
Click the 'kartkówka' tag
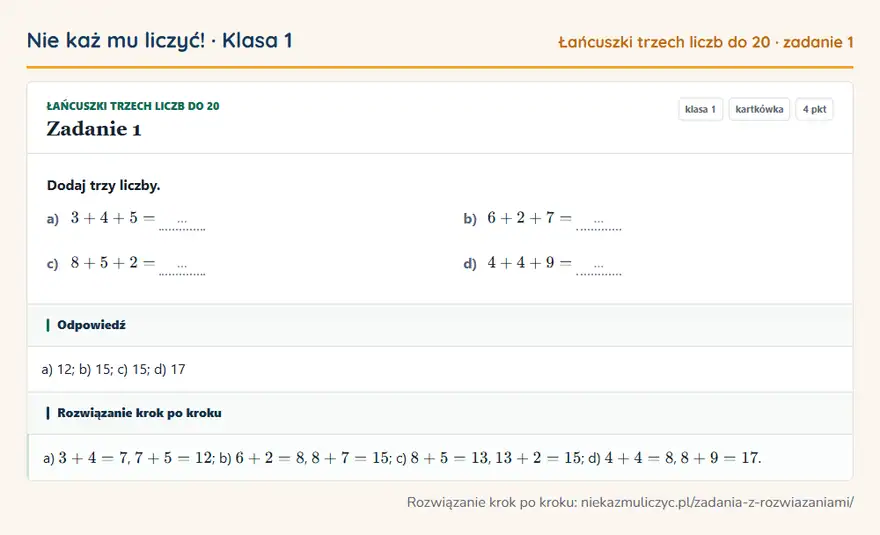click(759, 109)
